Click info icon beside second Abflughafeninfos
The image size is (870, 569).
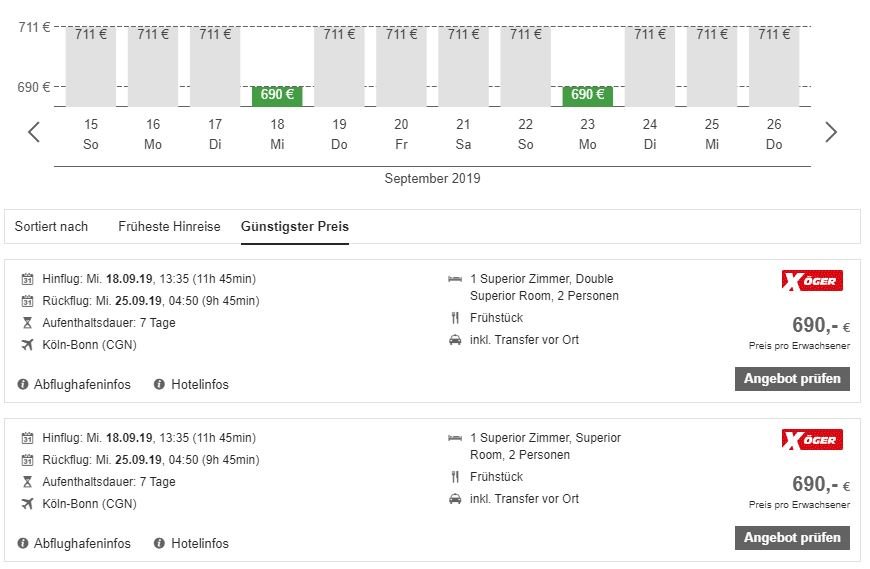pyautogui.click(x=23, y=544)
